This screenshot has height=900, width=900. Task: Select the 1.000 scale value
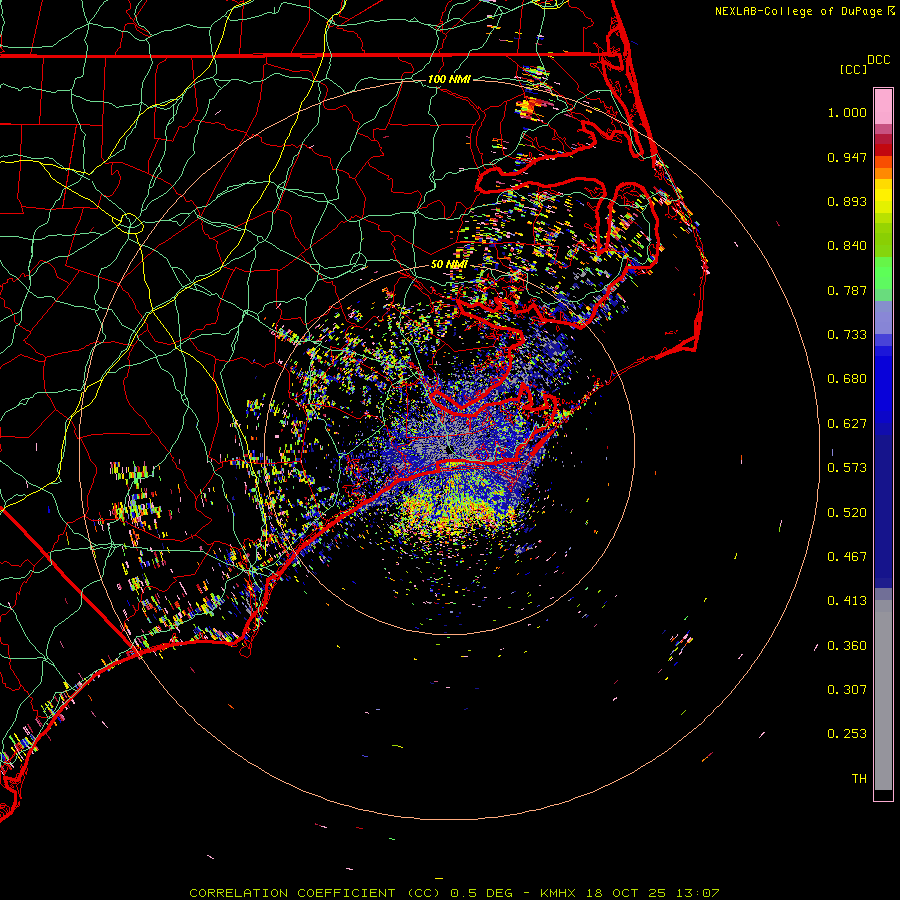pyautogui.click(x=847, y=112)
